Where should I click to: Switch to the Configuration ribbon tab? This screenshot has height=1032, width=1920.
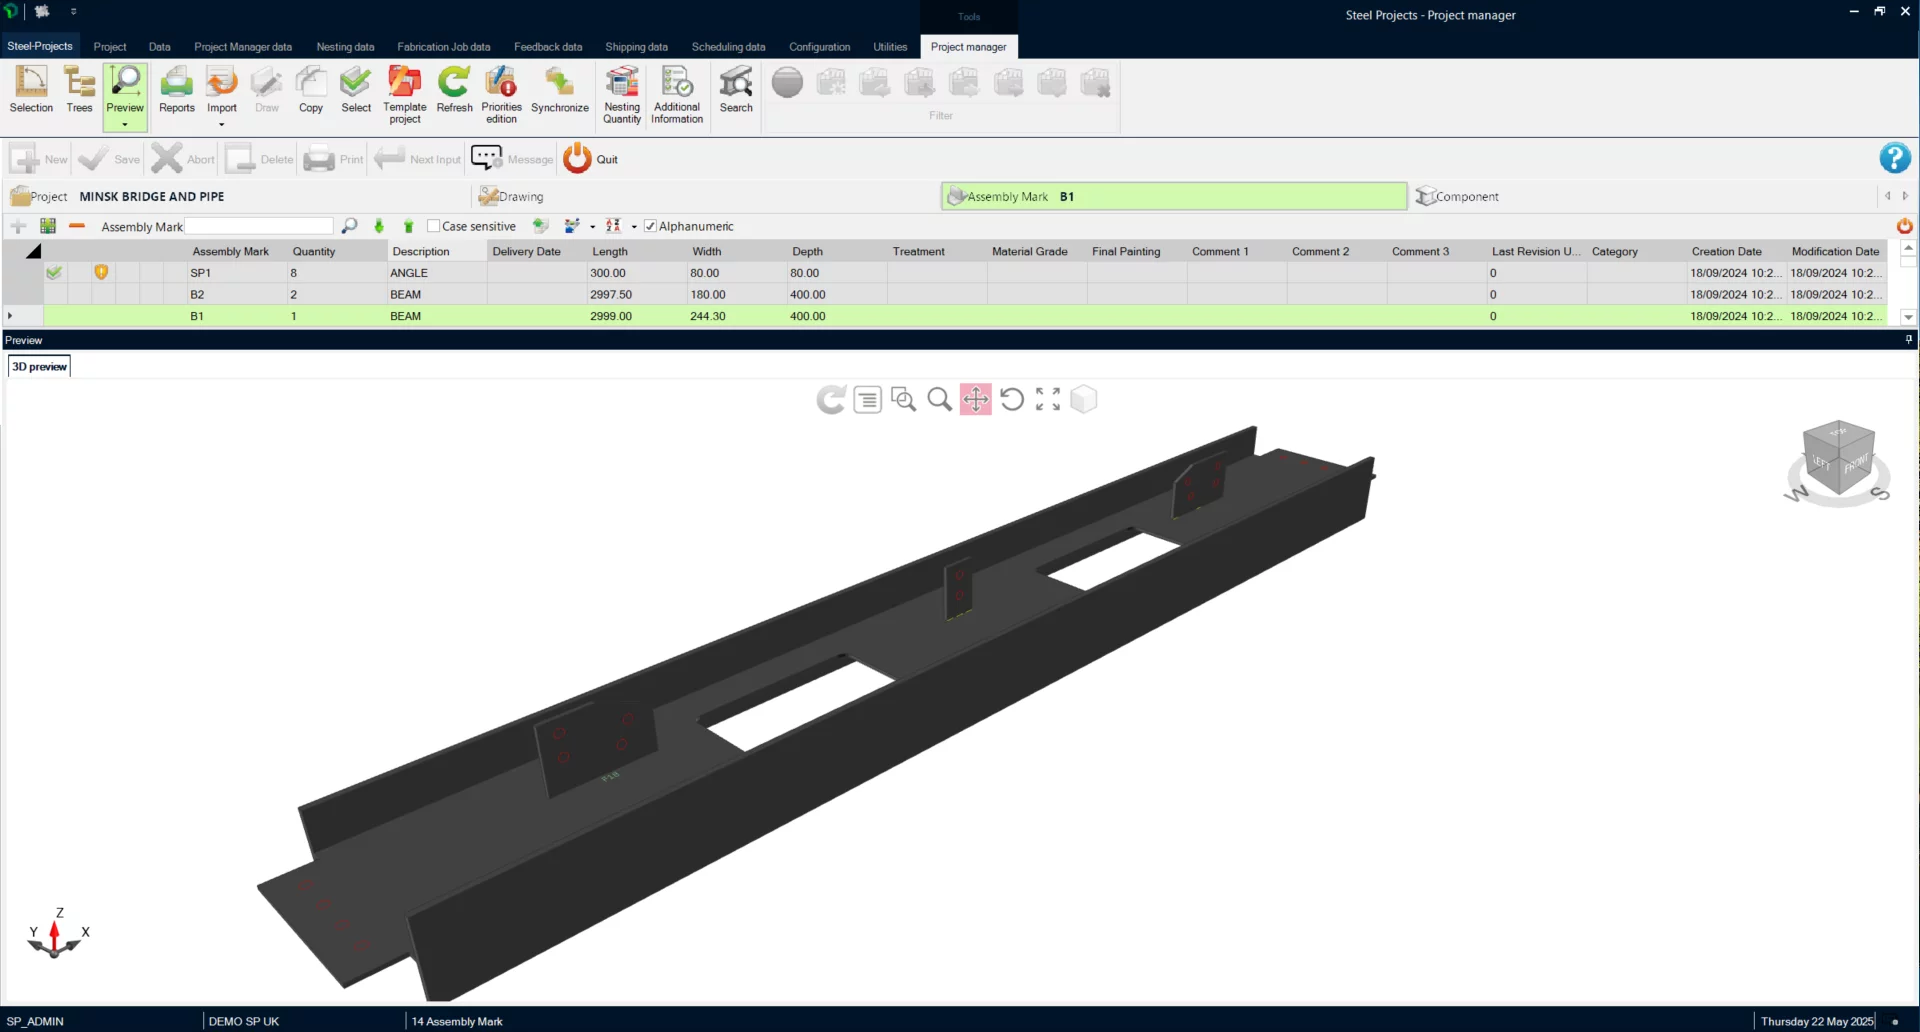click(819, 47)
